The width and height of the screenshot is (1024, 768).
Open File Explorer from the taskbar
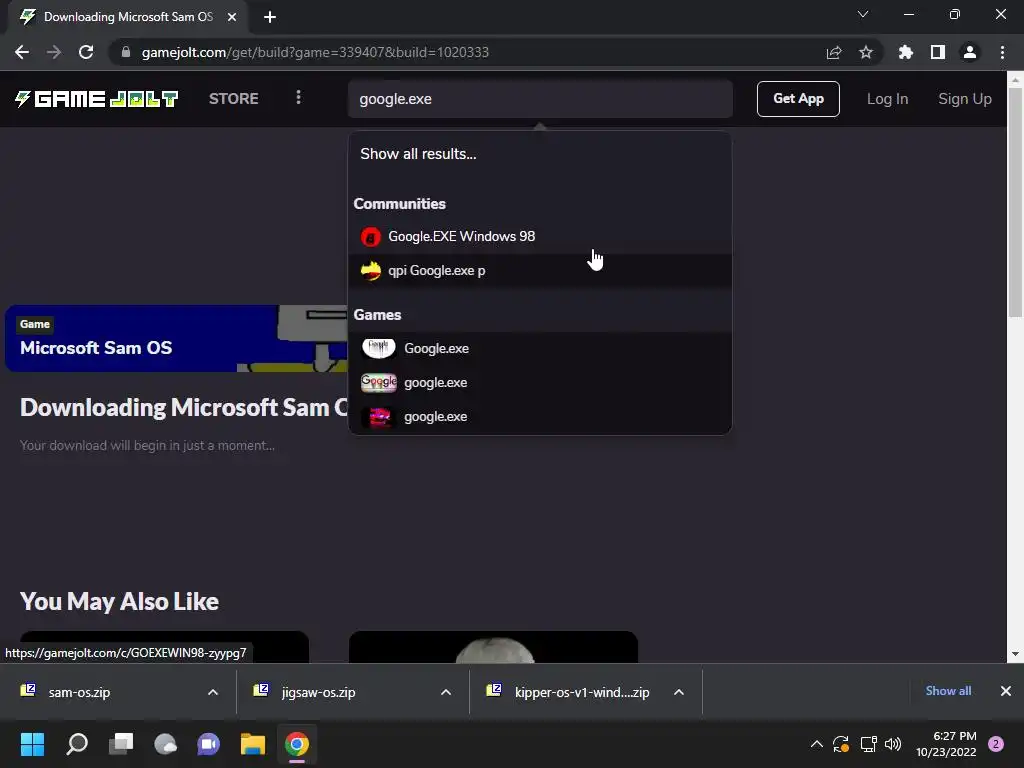(253, 744)
